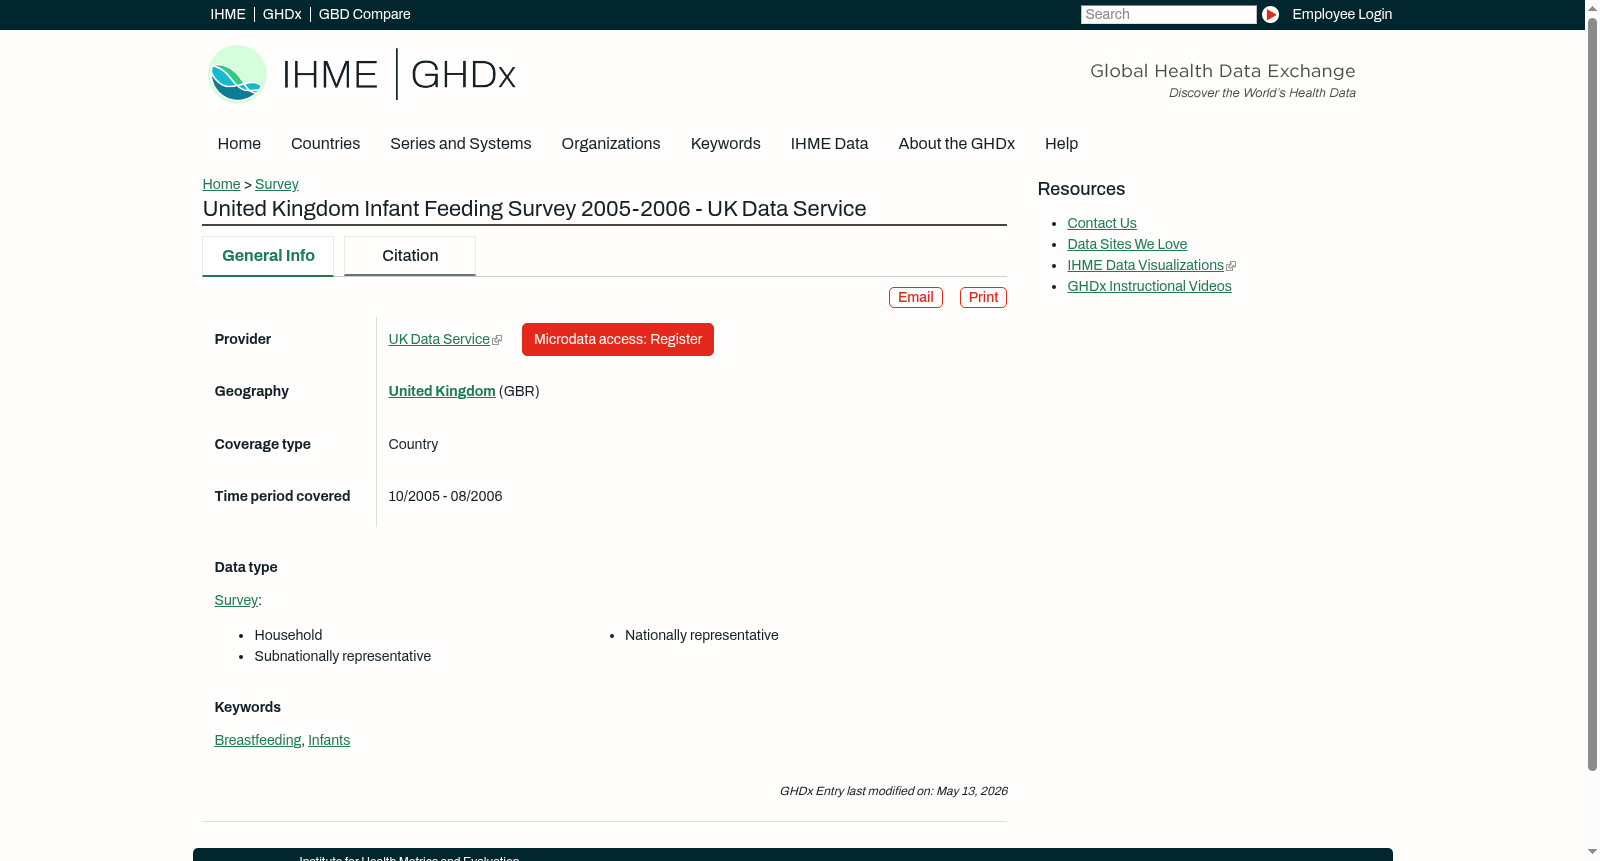This screenshot has width=1600, height=861.
Task: Click the 'Country' coverage type value
Action: click(413, 444)
